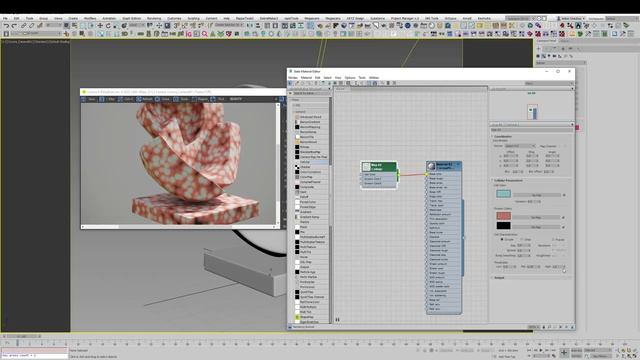Click Pick Material eyedropper in Slate toolbar
This screenshot has width=640, height=360.
click(297, 83)
